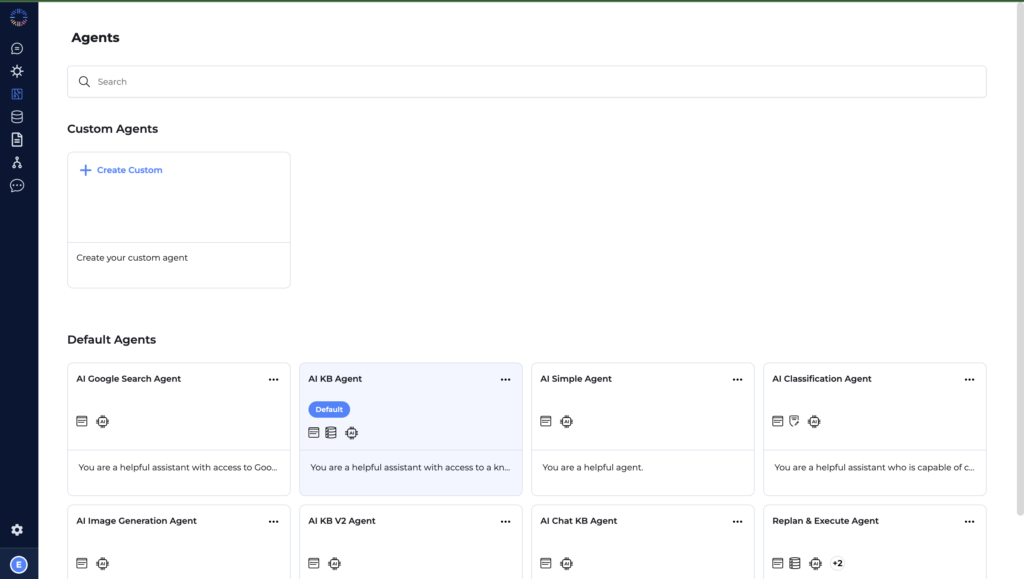The height and width of the screenshot is (579, 1024).
Task: Expand the Replan & Execute Agent menu
Action: coord(969,521)
